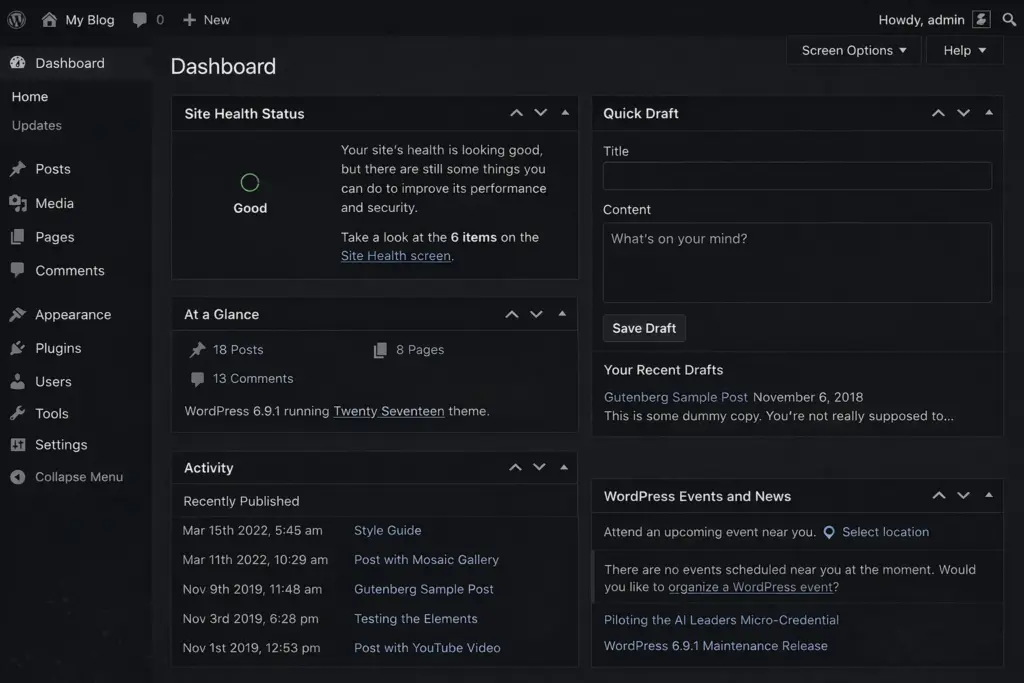Open the site home icon for My Blog
The height and width of the screenshot is (683, 1024).
coord(49,20)
